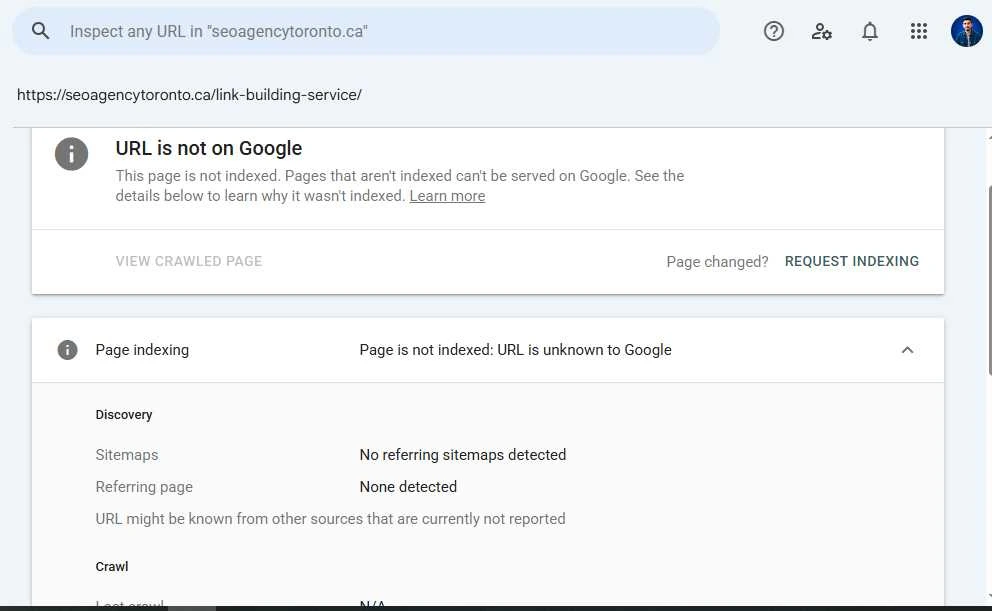Click the Referring page None detected value
992x611 pixels.
click(x=408, y=487)
